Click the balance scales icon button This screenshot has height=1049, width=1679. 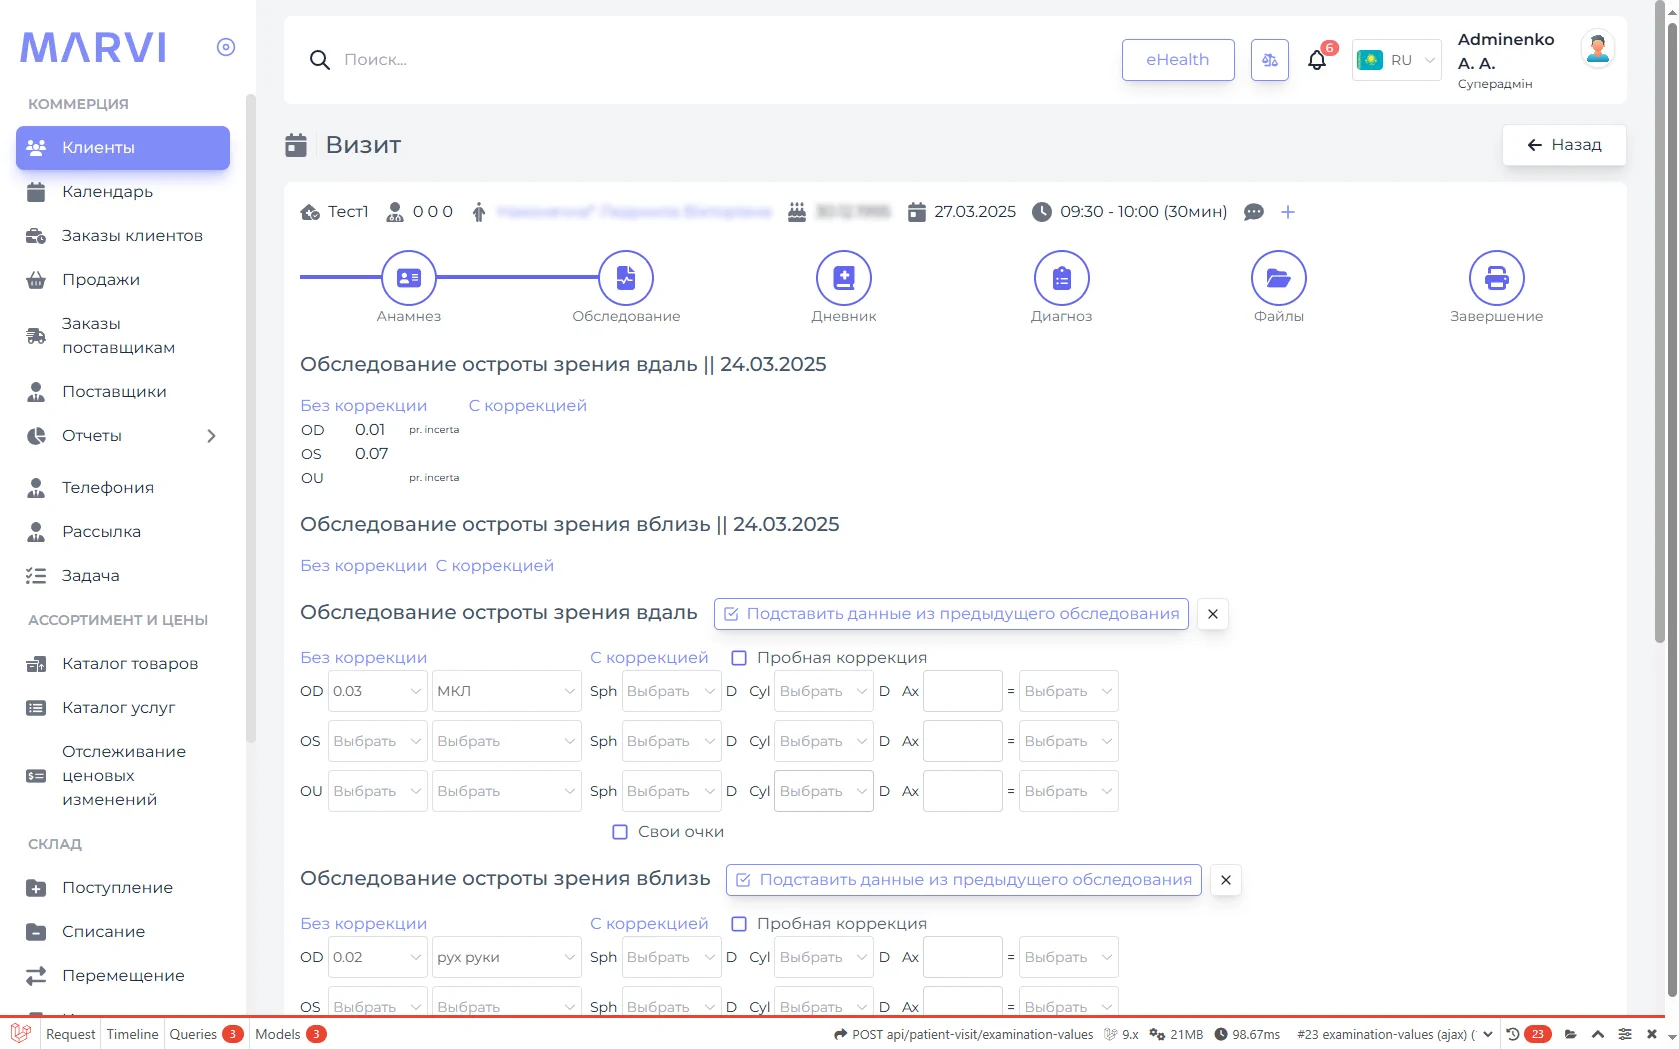tap(1270, 60)
